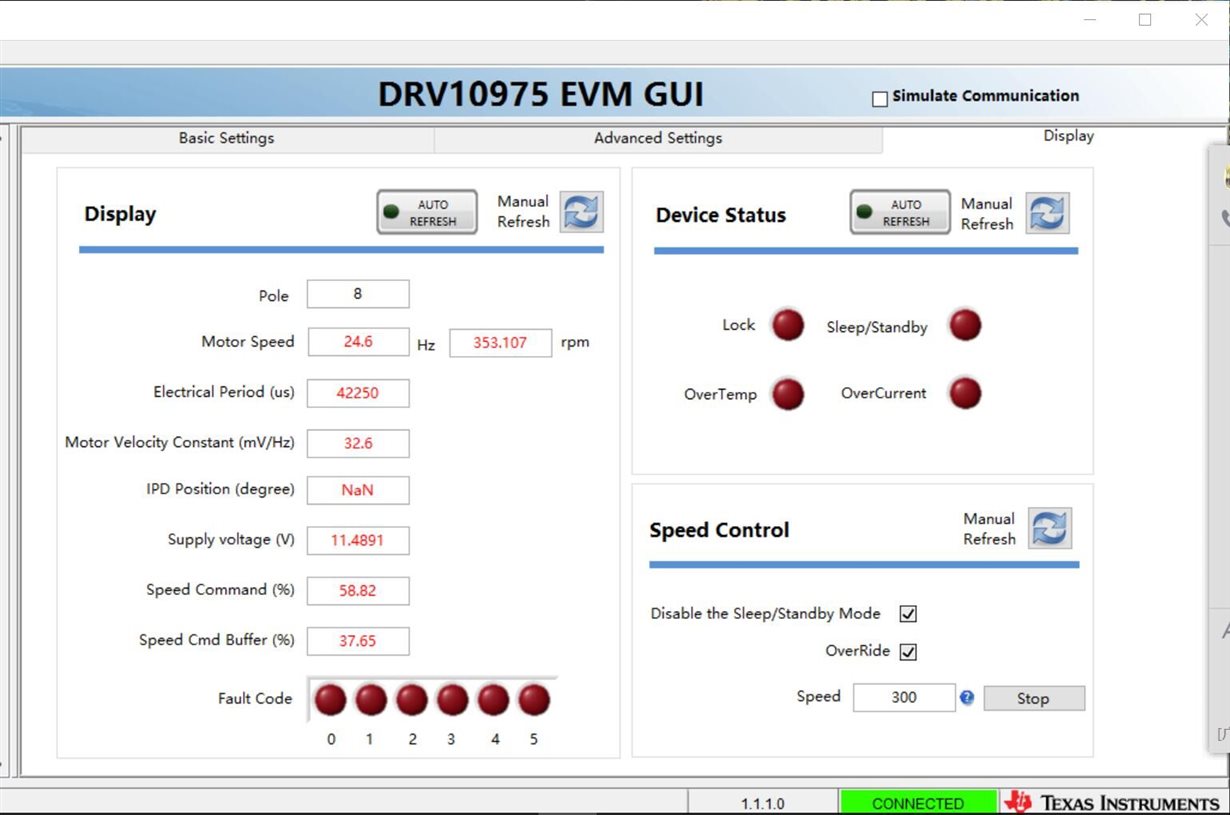Click the OverTemp status LED

click(x=787, y=394)
